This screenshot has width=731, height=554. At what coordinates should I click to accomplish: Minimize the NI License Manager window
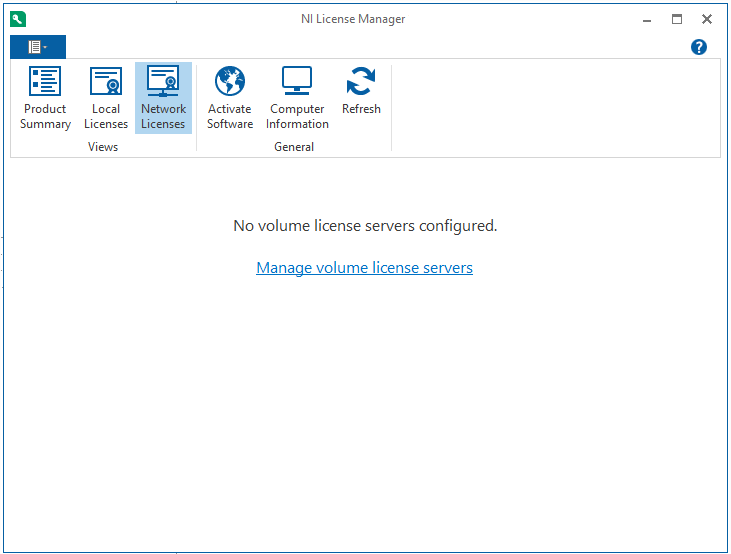[647, 20]
